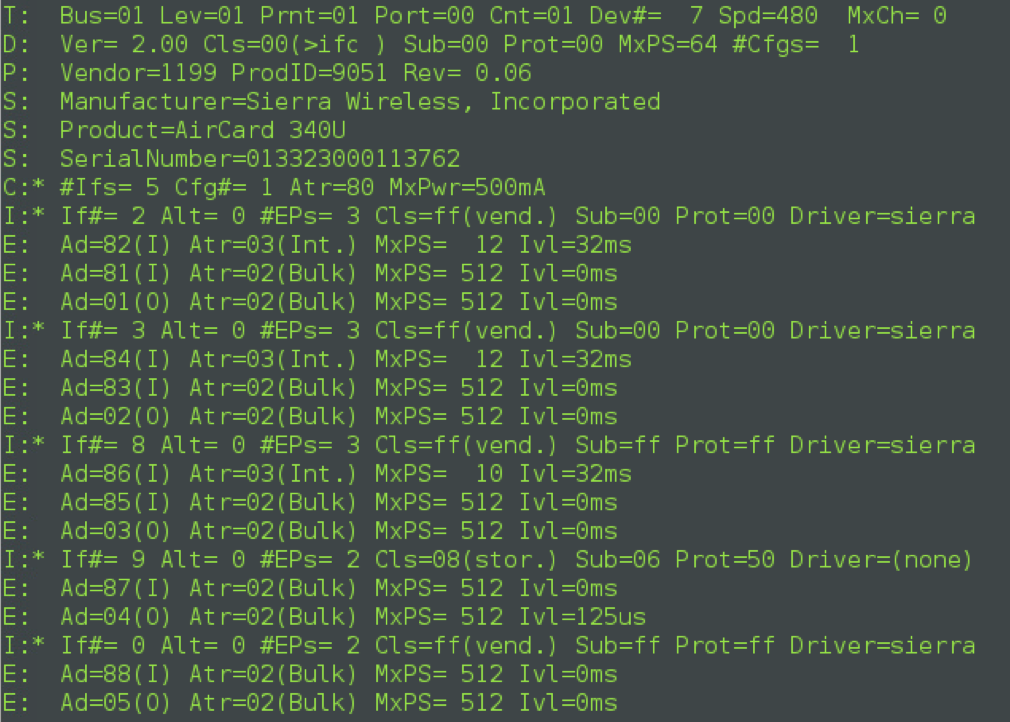Screen dimensions: 1010x722
Task: Click the SerialNumber value 013323000113762
Action: [353, 158]
